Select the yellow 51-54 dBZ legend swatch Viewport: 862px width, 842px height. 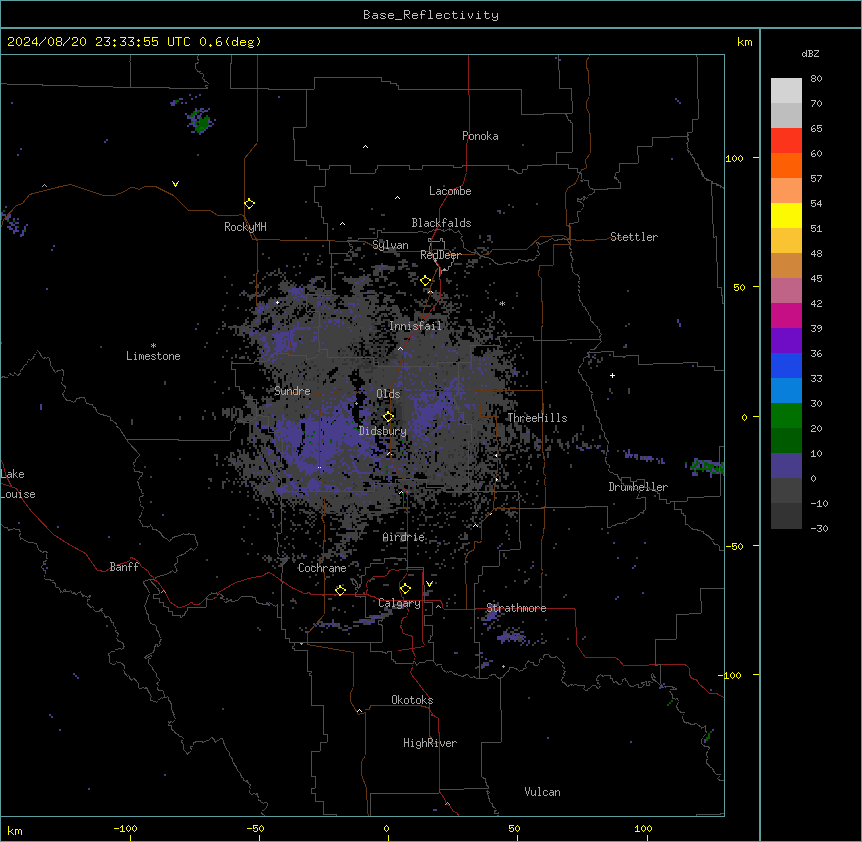coord(786,216)
